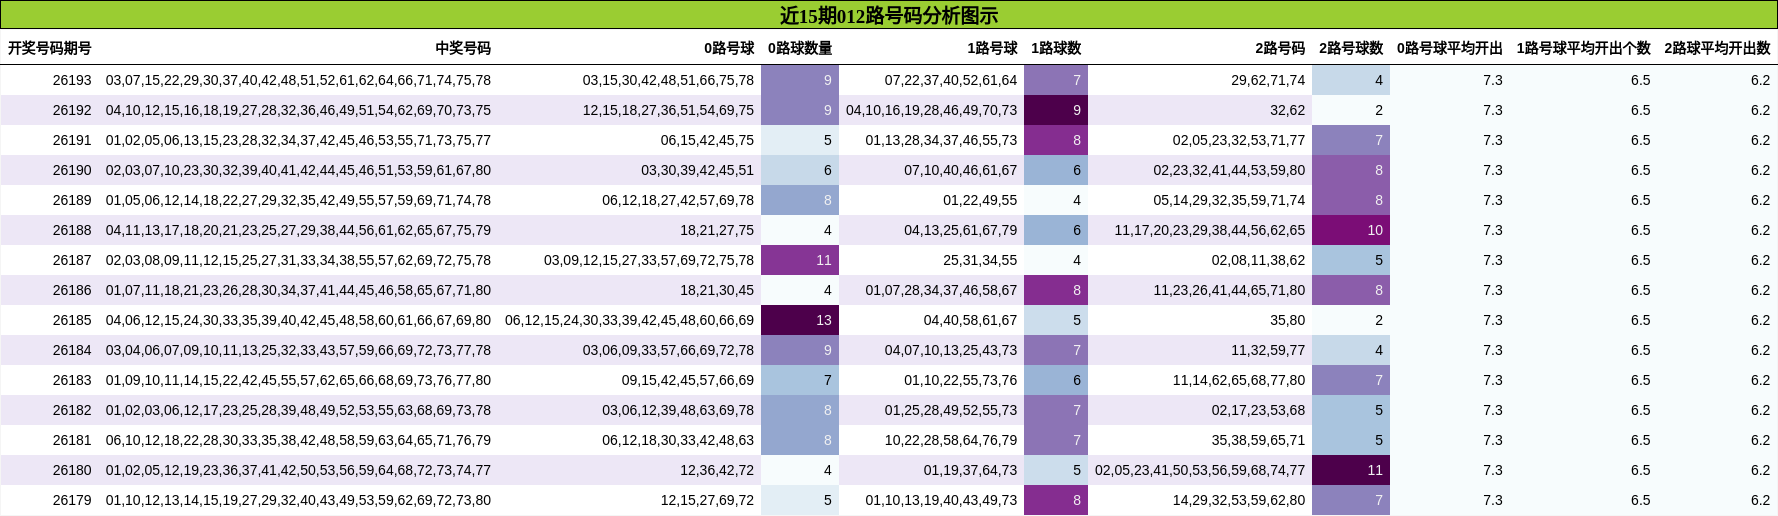Click the 1路号球 cell 01,22,49,55
Image resolution: width=1778 pixels, height=516 pixels.
[980, 200]
